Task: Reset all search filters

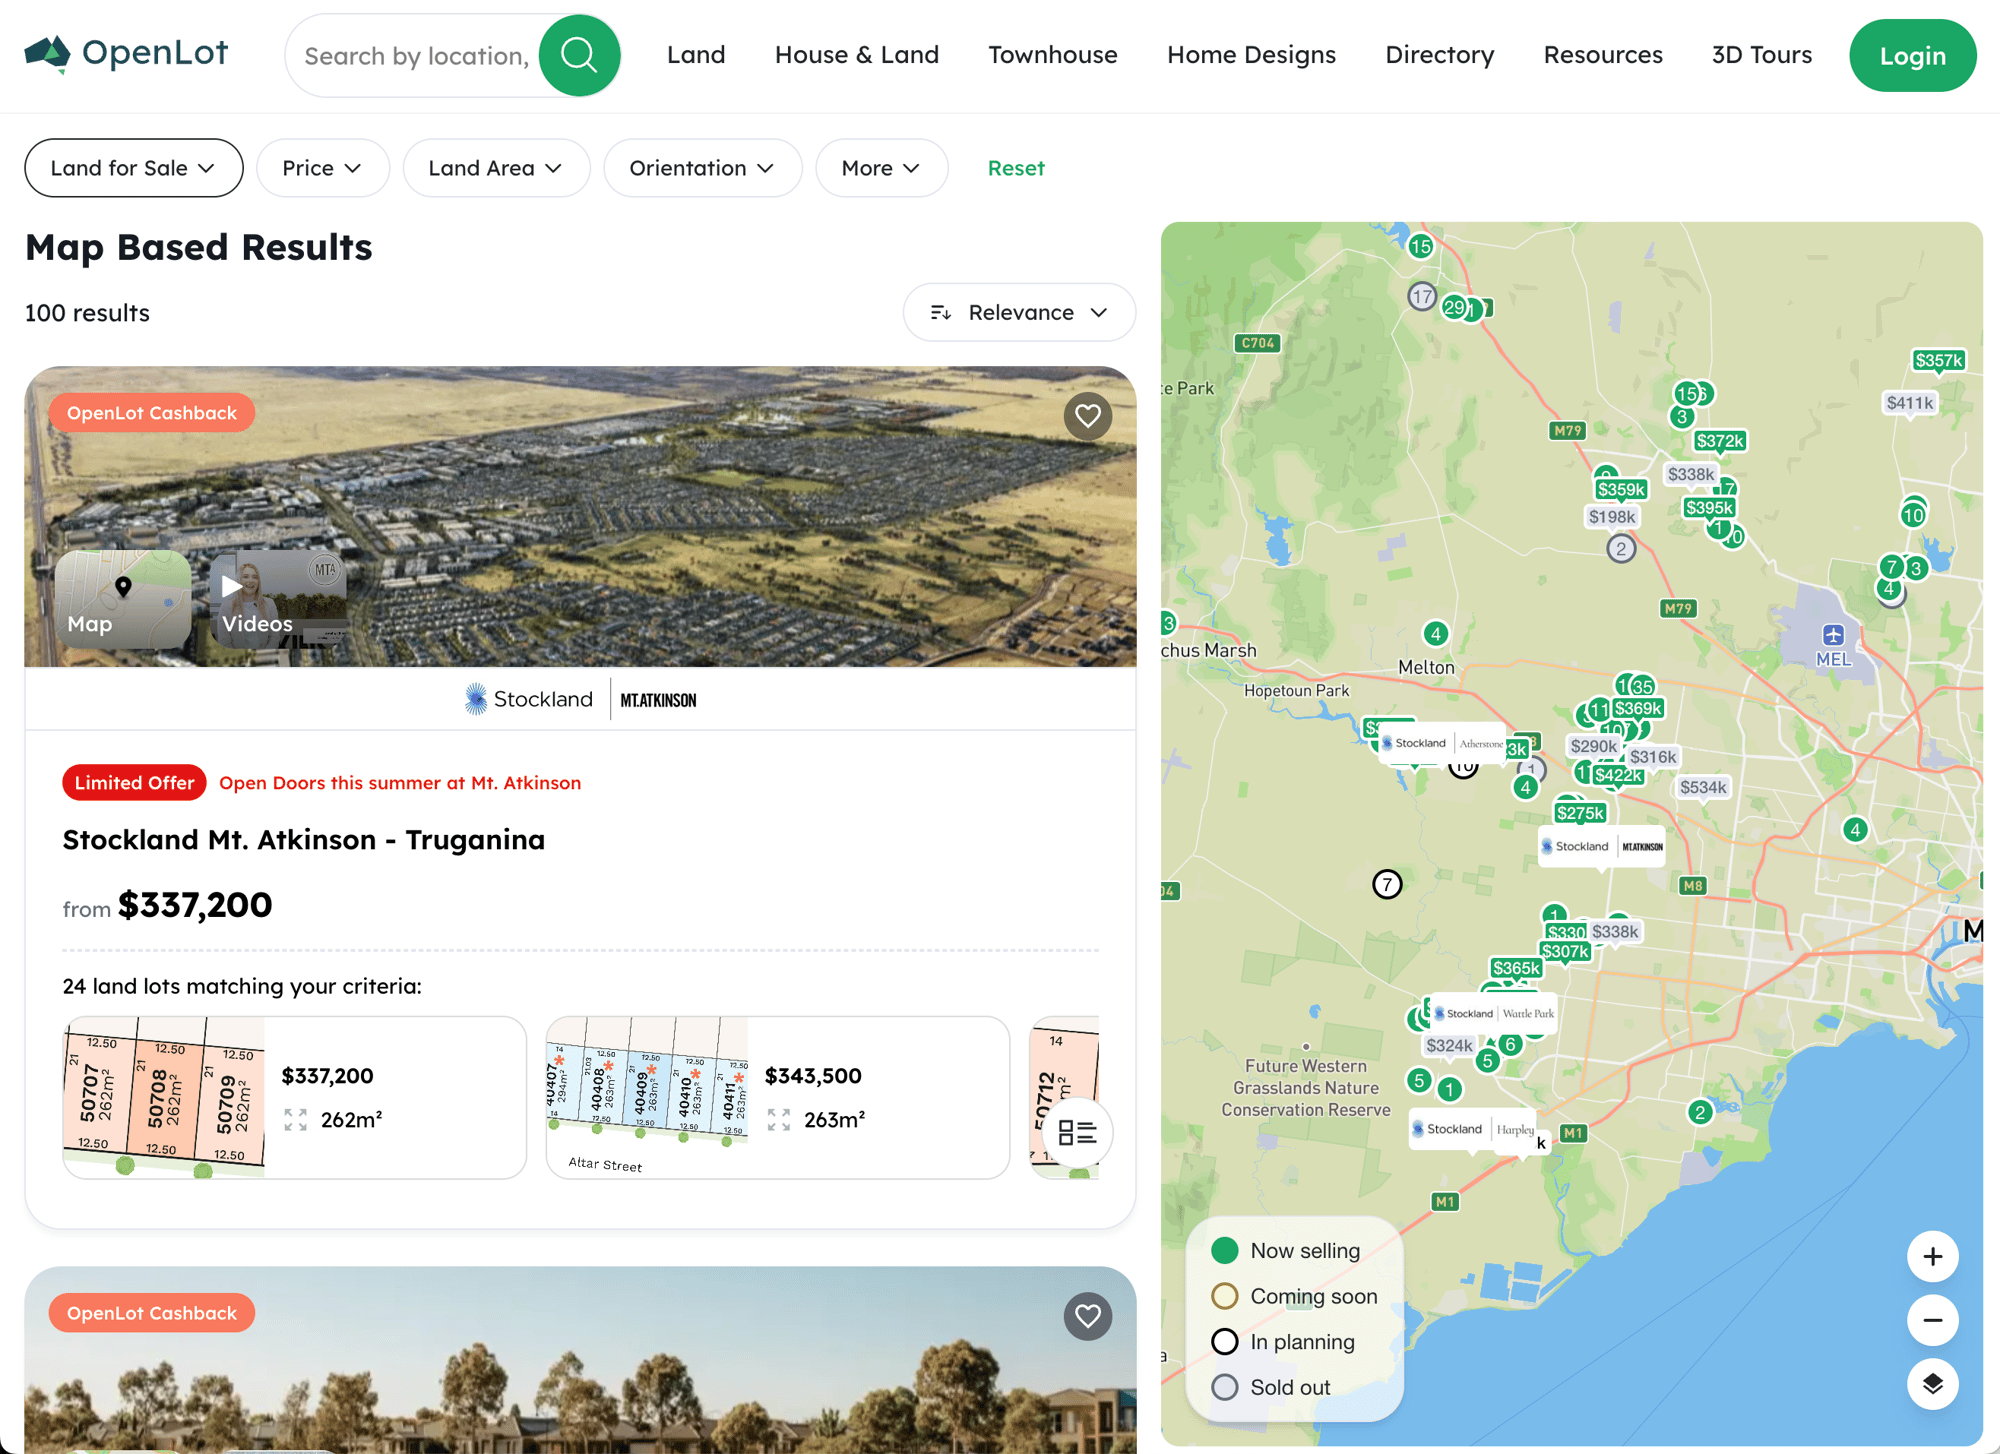Action: (1016, 168)
